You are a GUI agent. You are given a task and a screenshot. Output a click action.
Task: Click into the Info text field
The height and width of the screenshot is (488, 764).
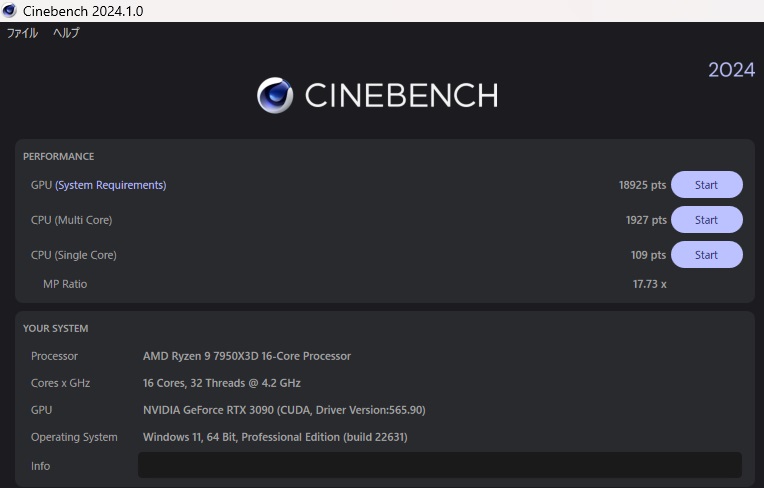439,465
